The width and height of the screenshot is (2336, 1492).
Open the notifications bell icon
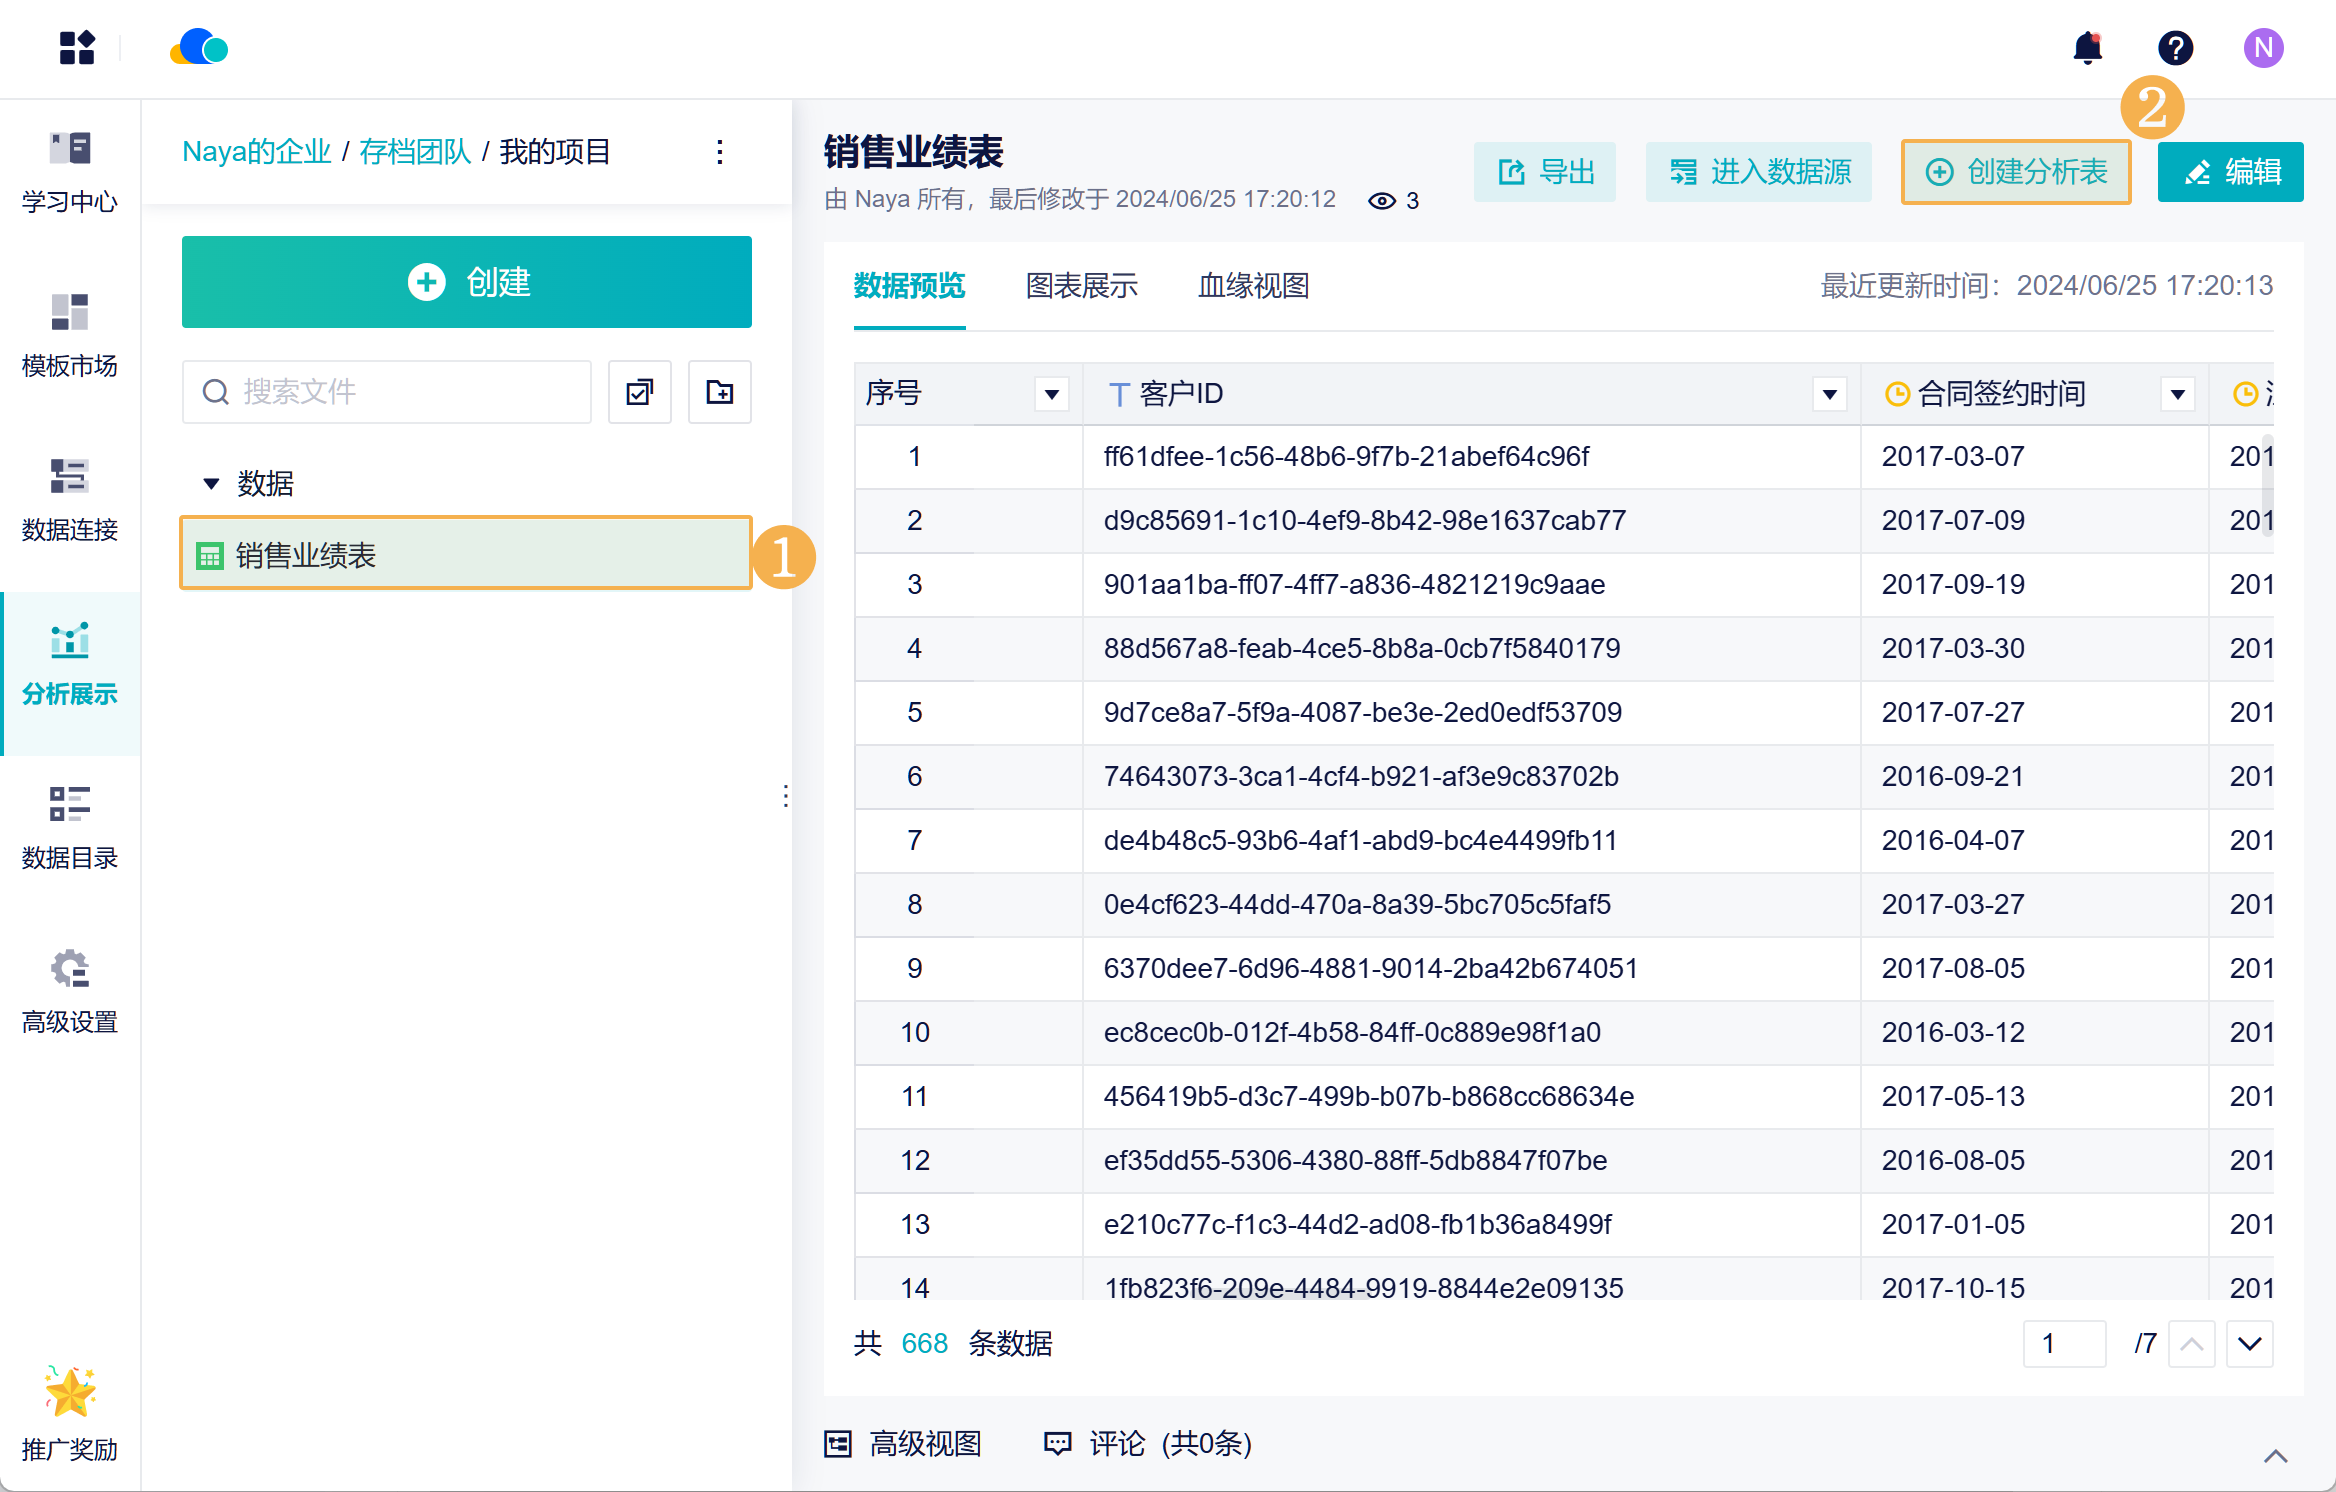pos(2087,48)
